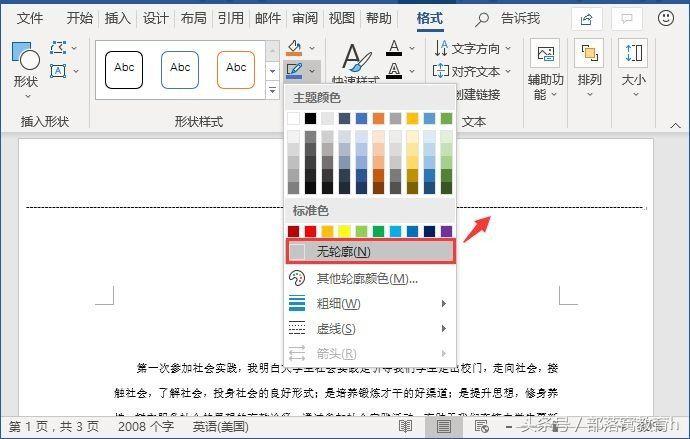
Task: Pick the standard yellow color swatch
Action: tap(345, 231)
